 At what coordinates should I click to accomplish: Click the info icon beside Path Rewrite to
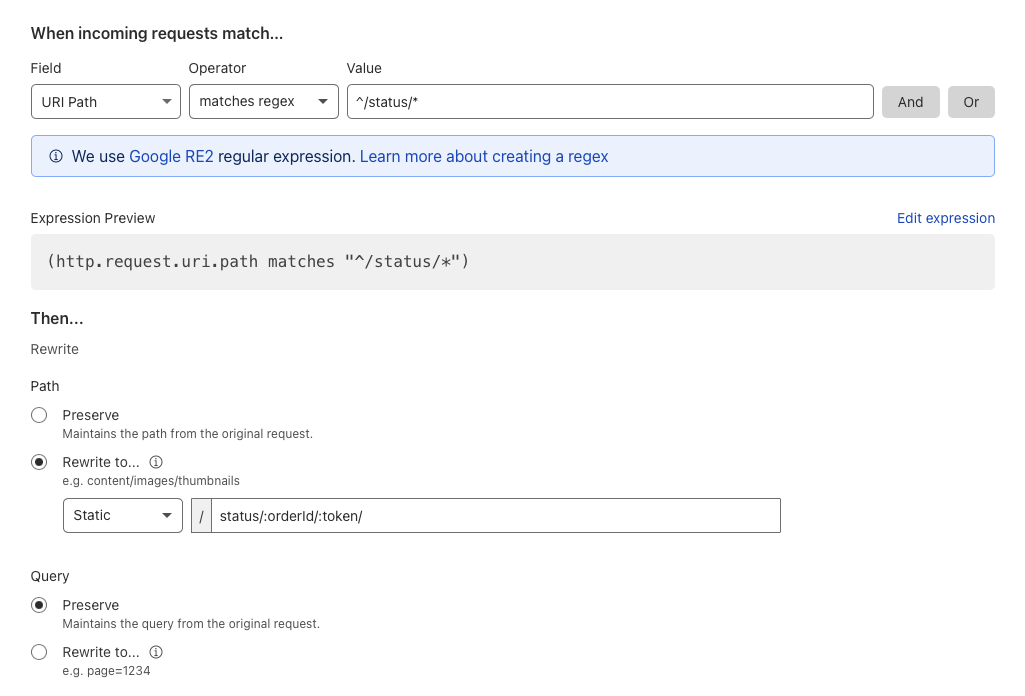pos(154,462)
